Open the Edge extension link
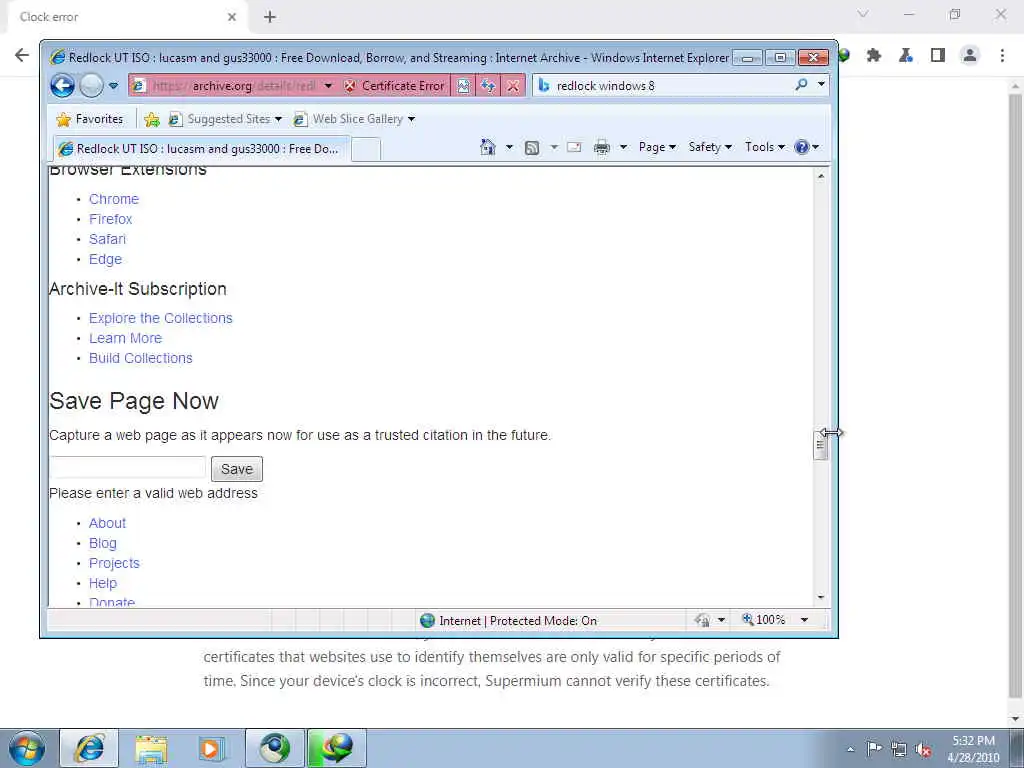 (x=105, y=259)
